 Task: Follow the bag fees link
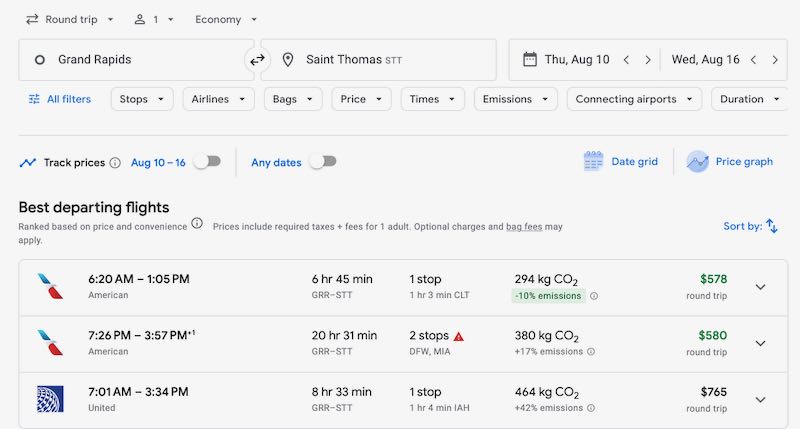(524, 227)
